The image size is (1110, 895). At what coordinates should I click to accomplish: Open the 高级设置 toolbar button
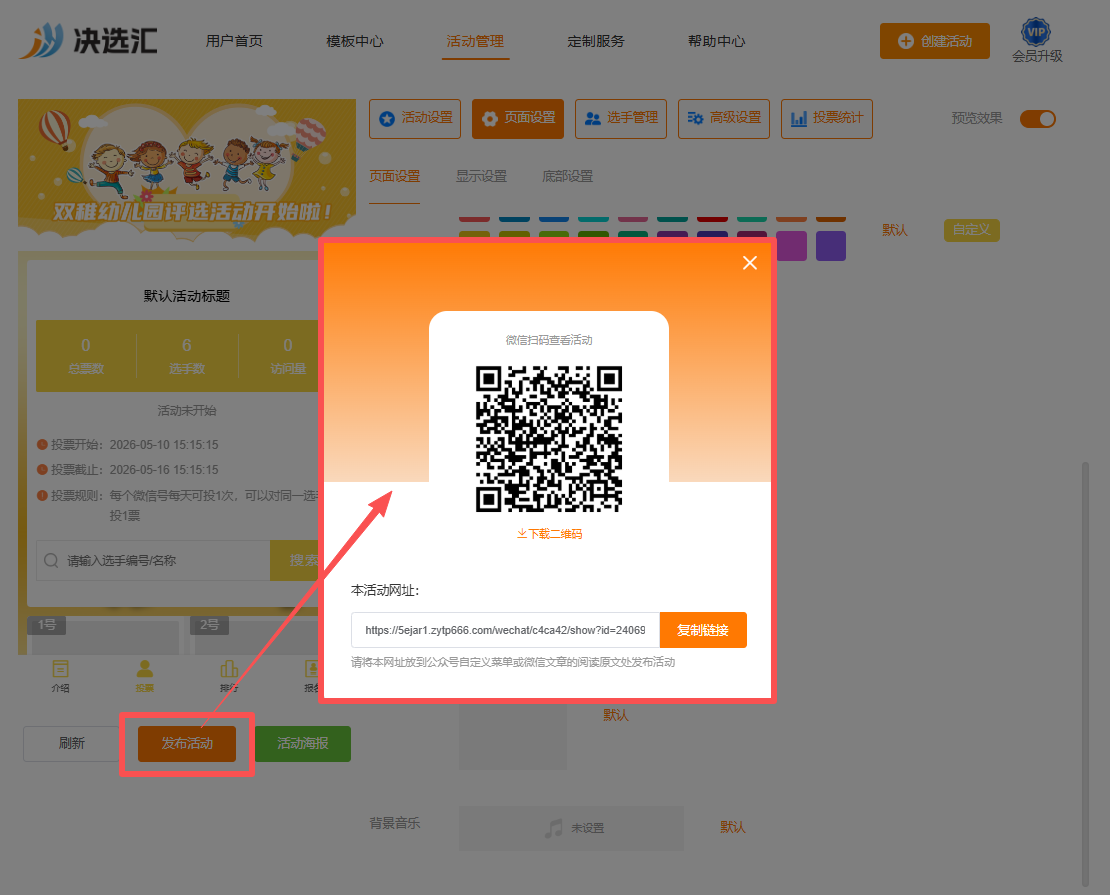coord(723,118)
